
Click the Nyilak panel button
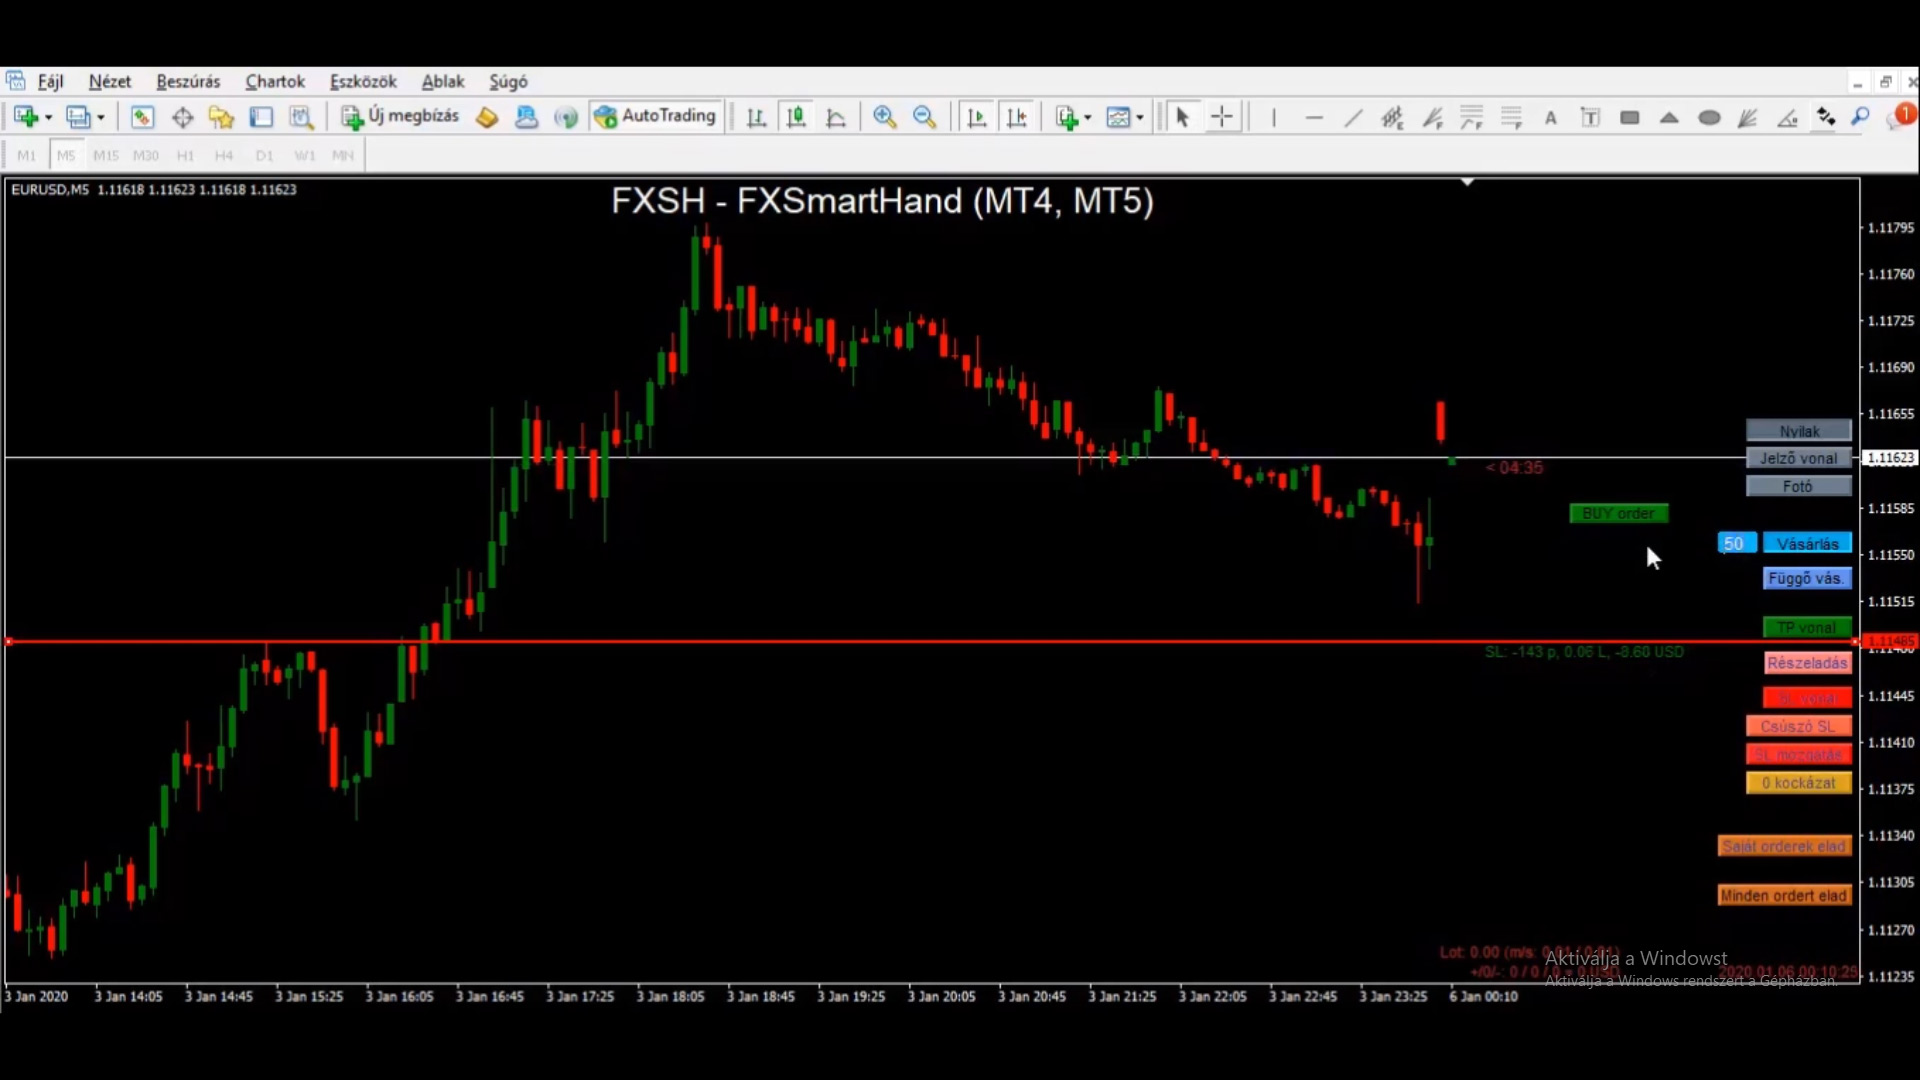click(1799, 431)
